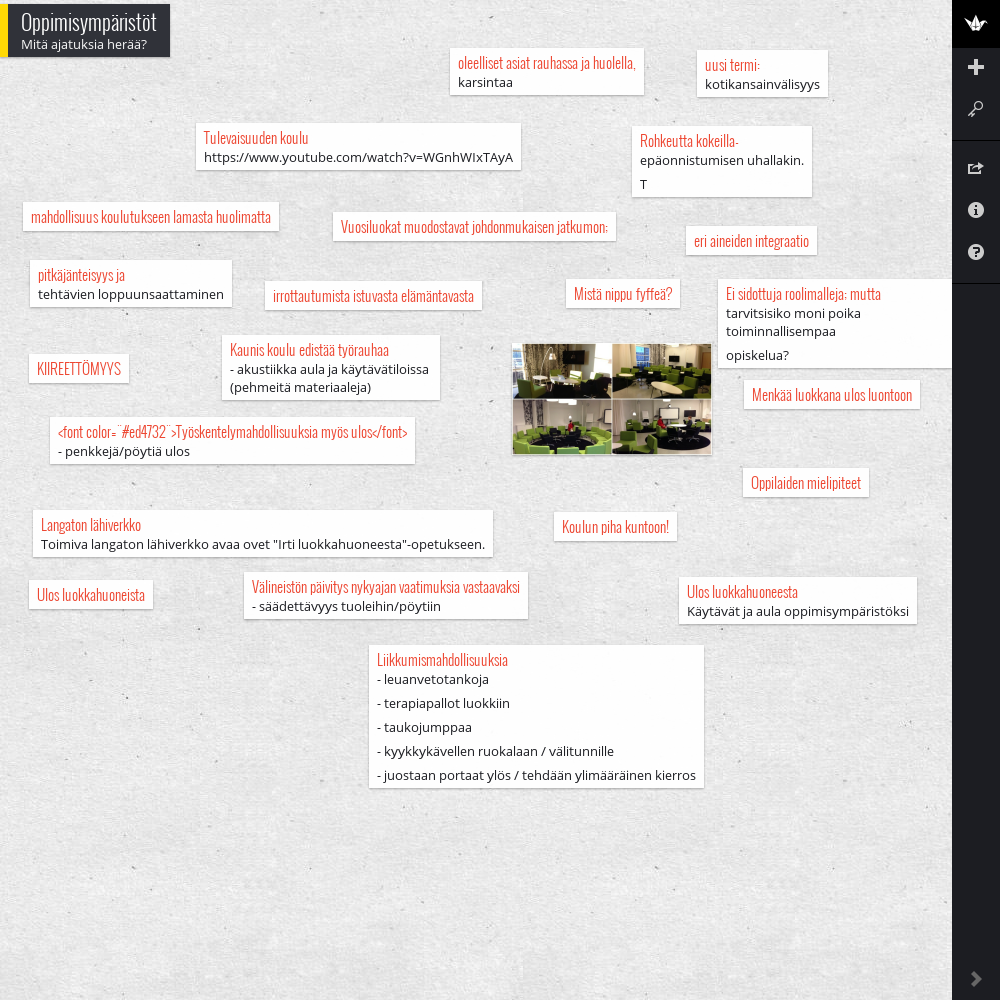The image size is (1000, 1000).
Task: Select the KIIREETTÖMYYS note
Action: [x=79, y=369]
